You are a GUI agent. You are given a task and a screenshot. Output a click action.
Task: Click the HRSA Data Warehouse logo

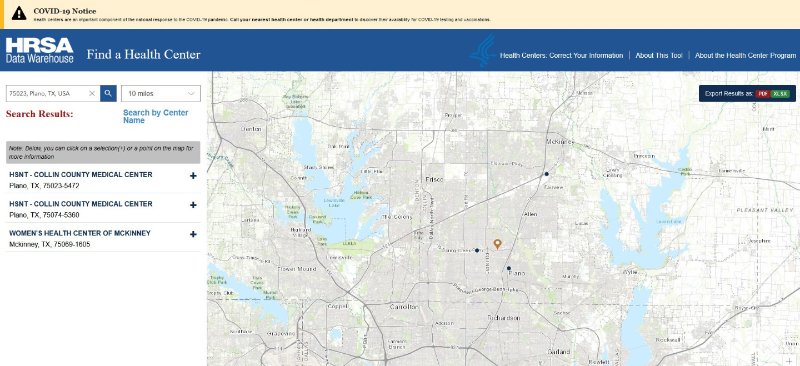39,50
